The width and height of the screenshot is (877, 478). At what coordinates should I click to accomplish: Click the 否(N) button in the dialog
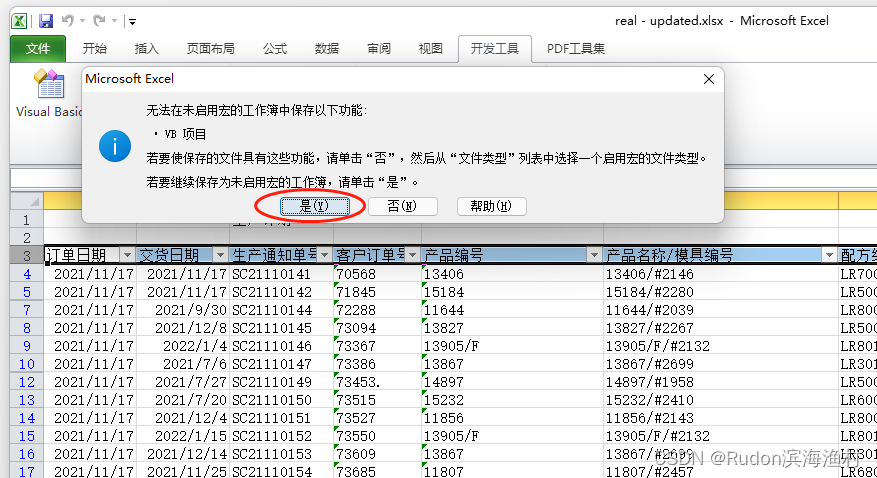click(x=402, y=206)
